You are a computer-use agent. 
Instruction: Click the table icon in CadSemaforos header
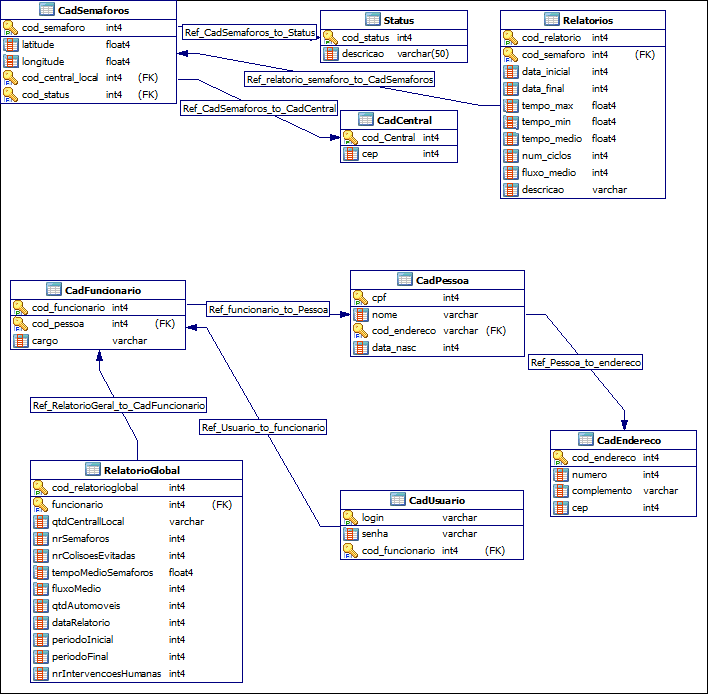49,9
